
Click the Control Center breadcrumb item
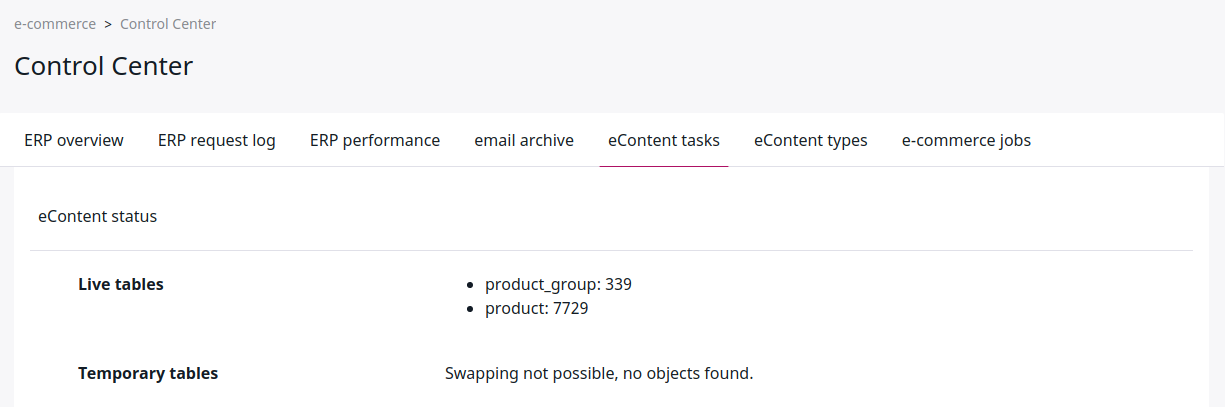pyautogui.click(x=168, y=24)
